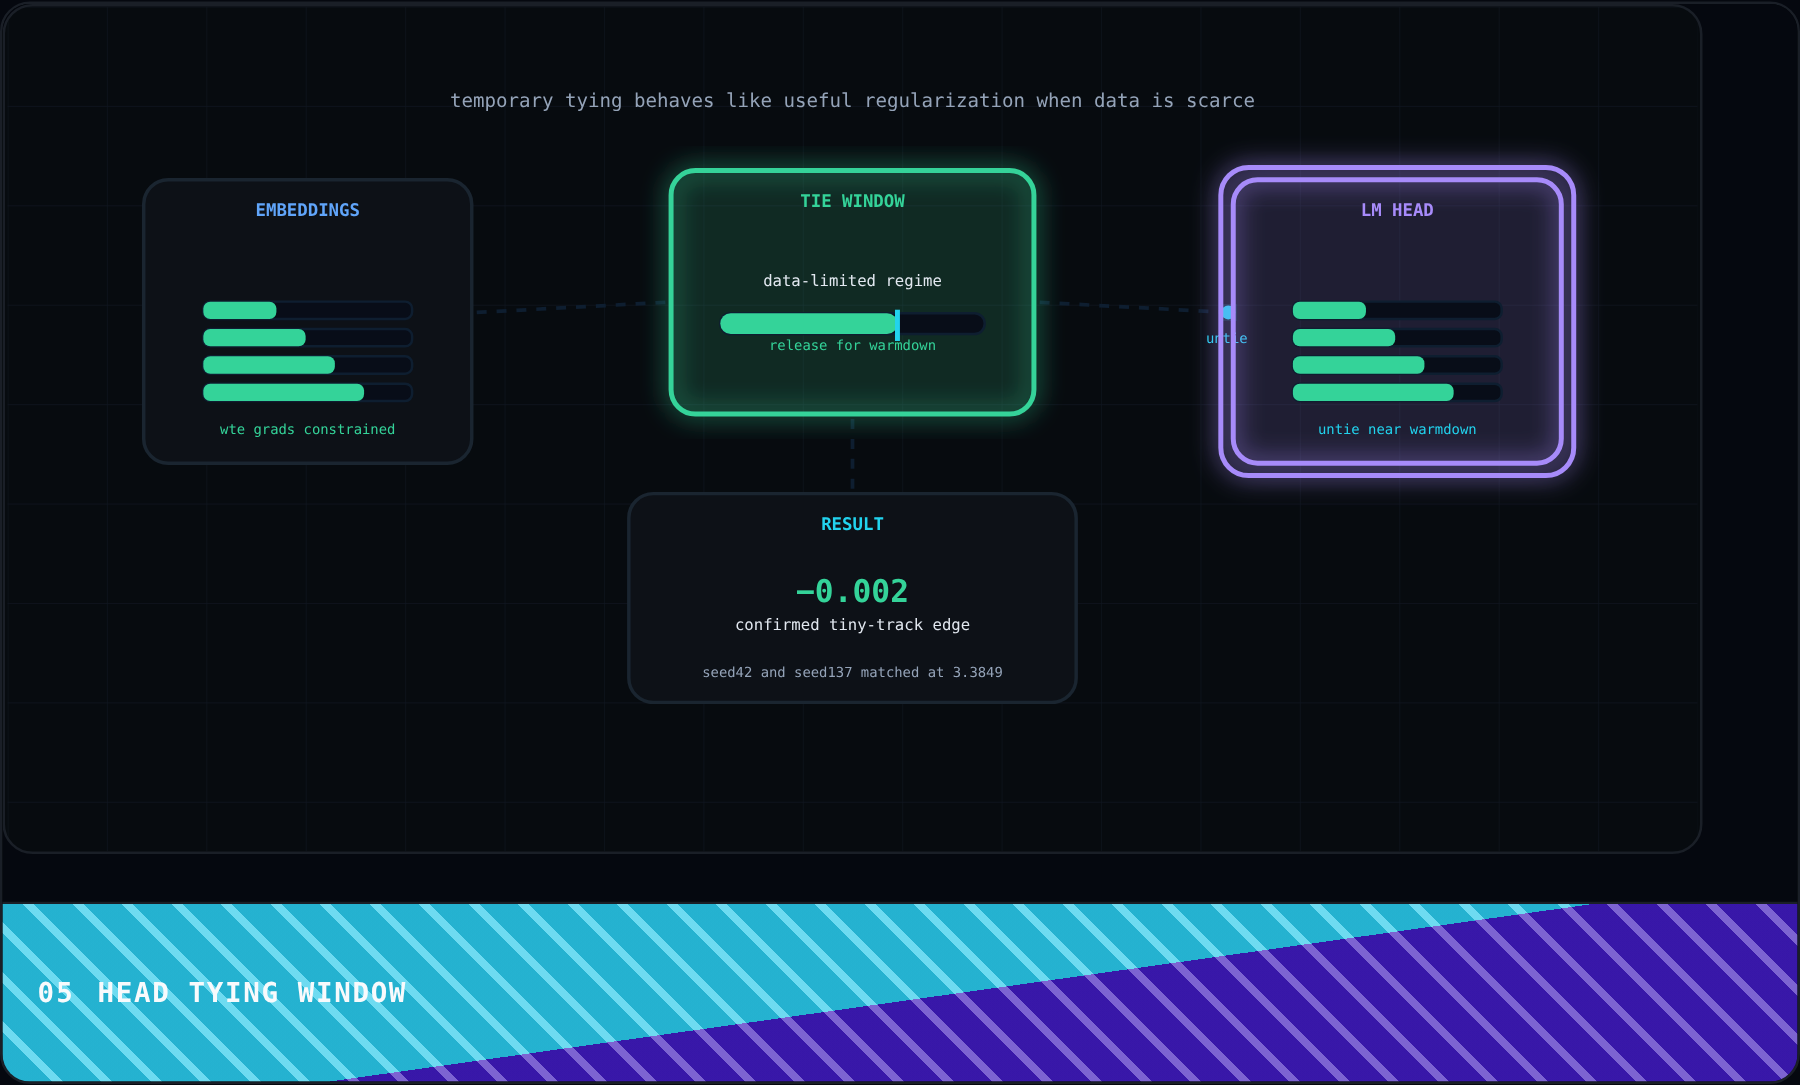Click the seed42 and seed137 footnote

(x=852, y=672)
